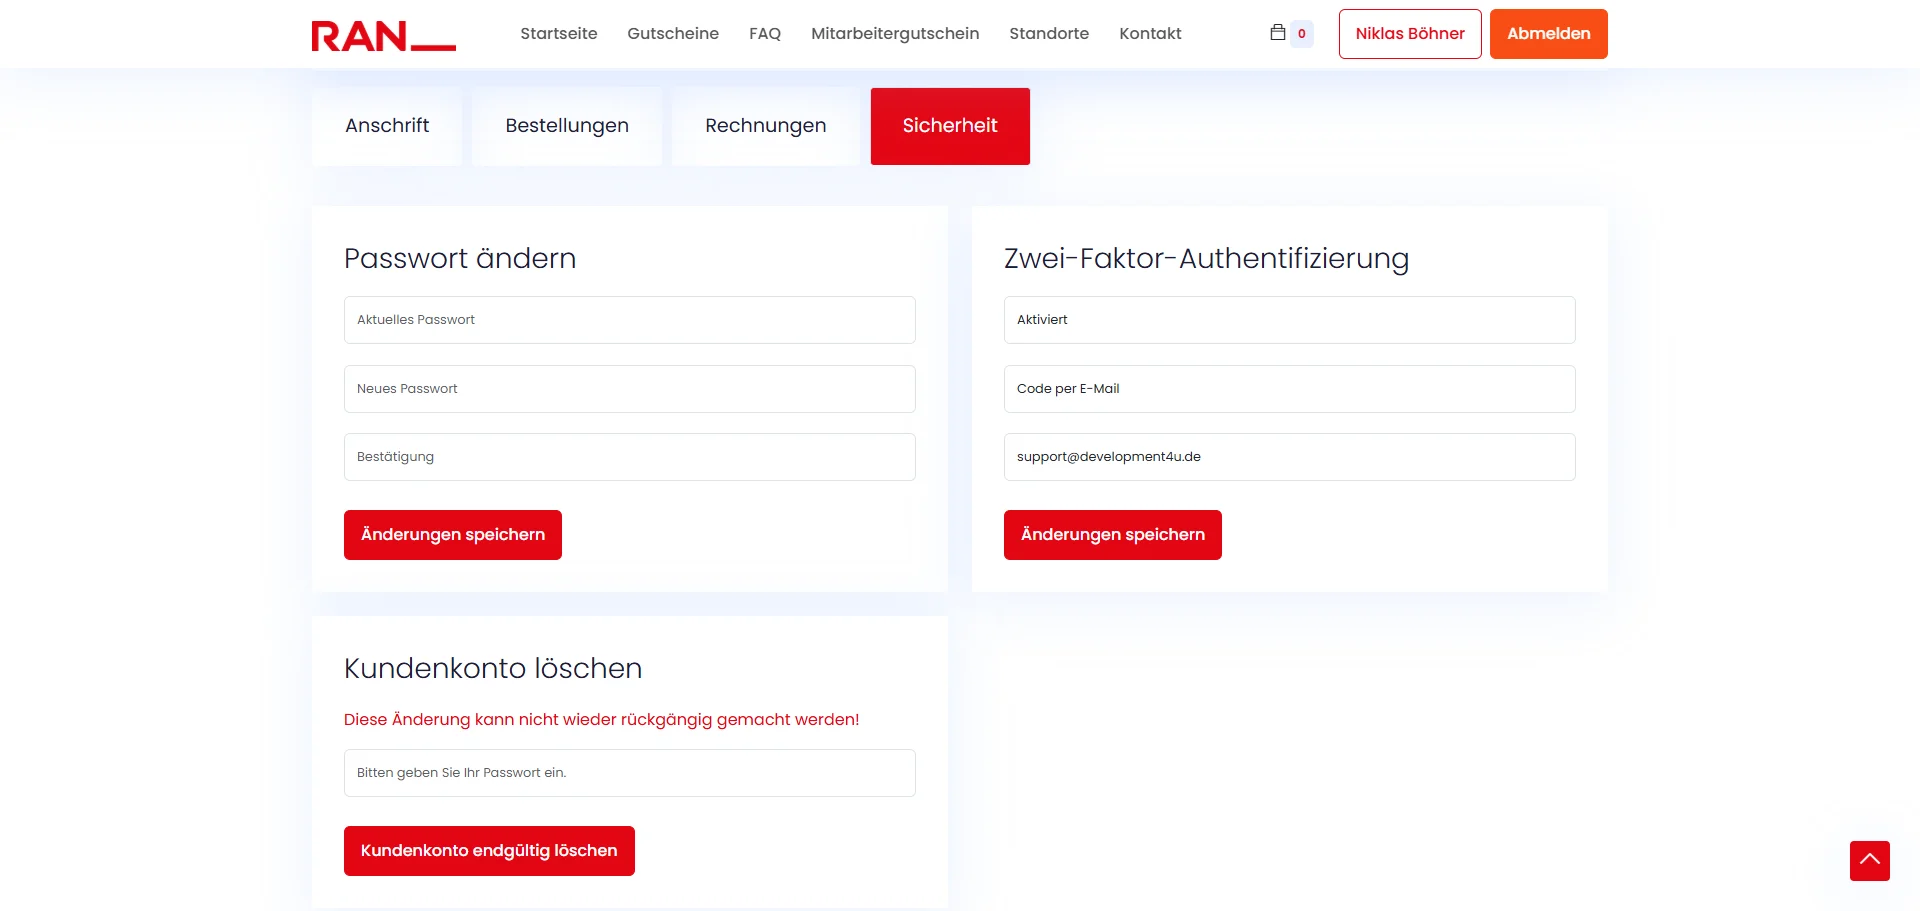Switch to the Anschrift tab

(387, 126)
